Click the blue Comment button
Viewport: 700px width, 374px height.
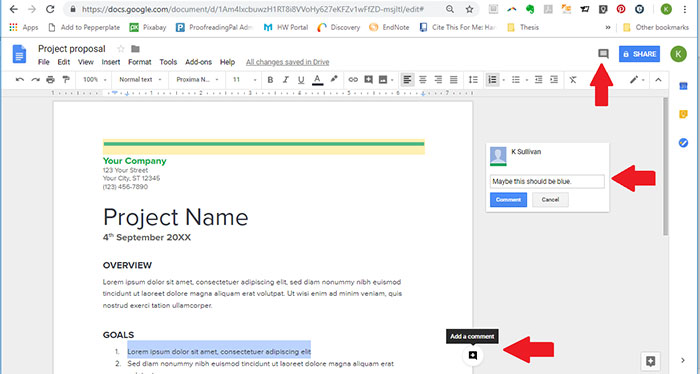pyautogui.click(x=508, y=199)
